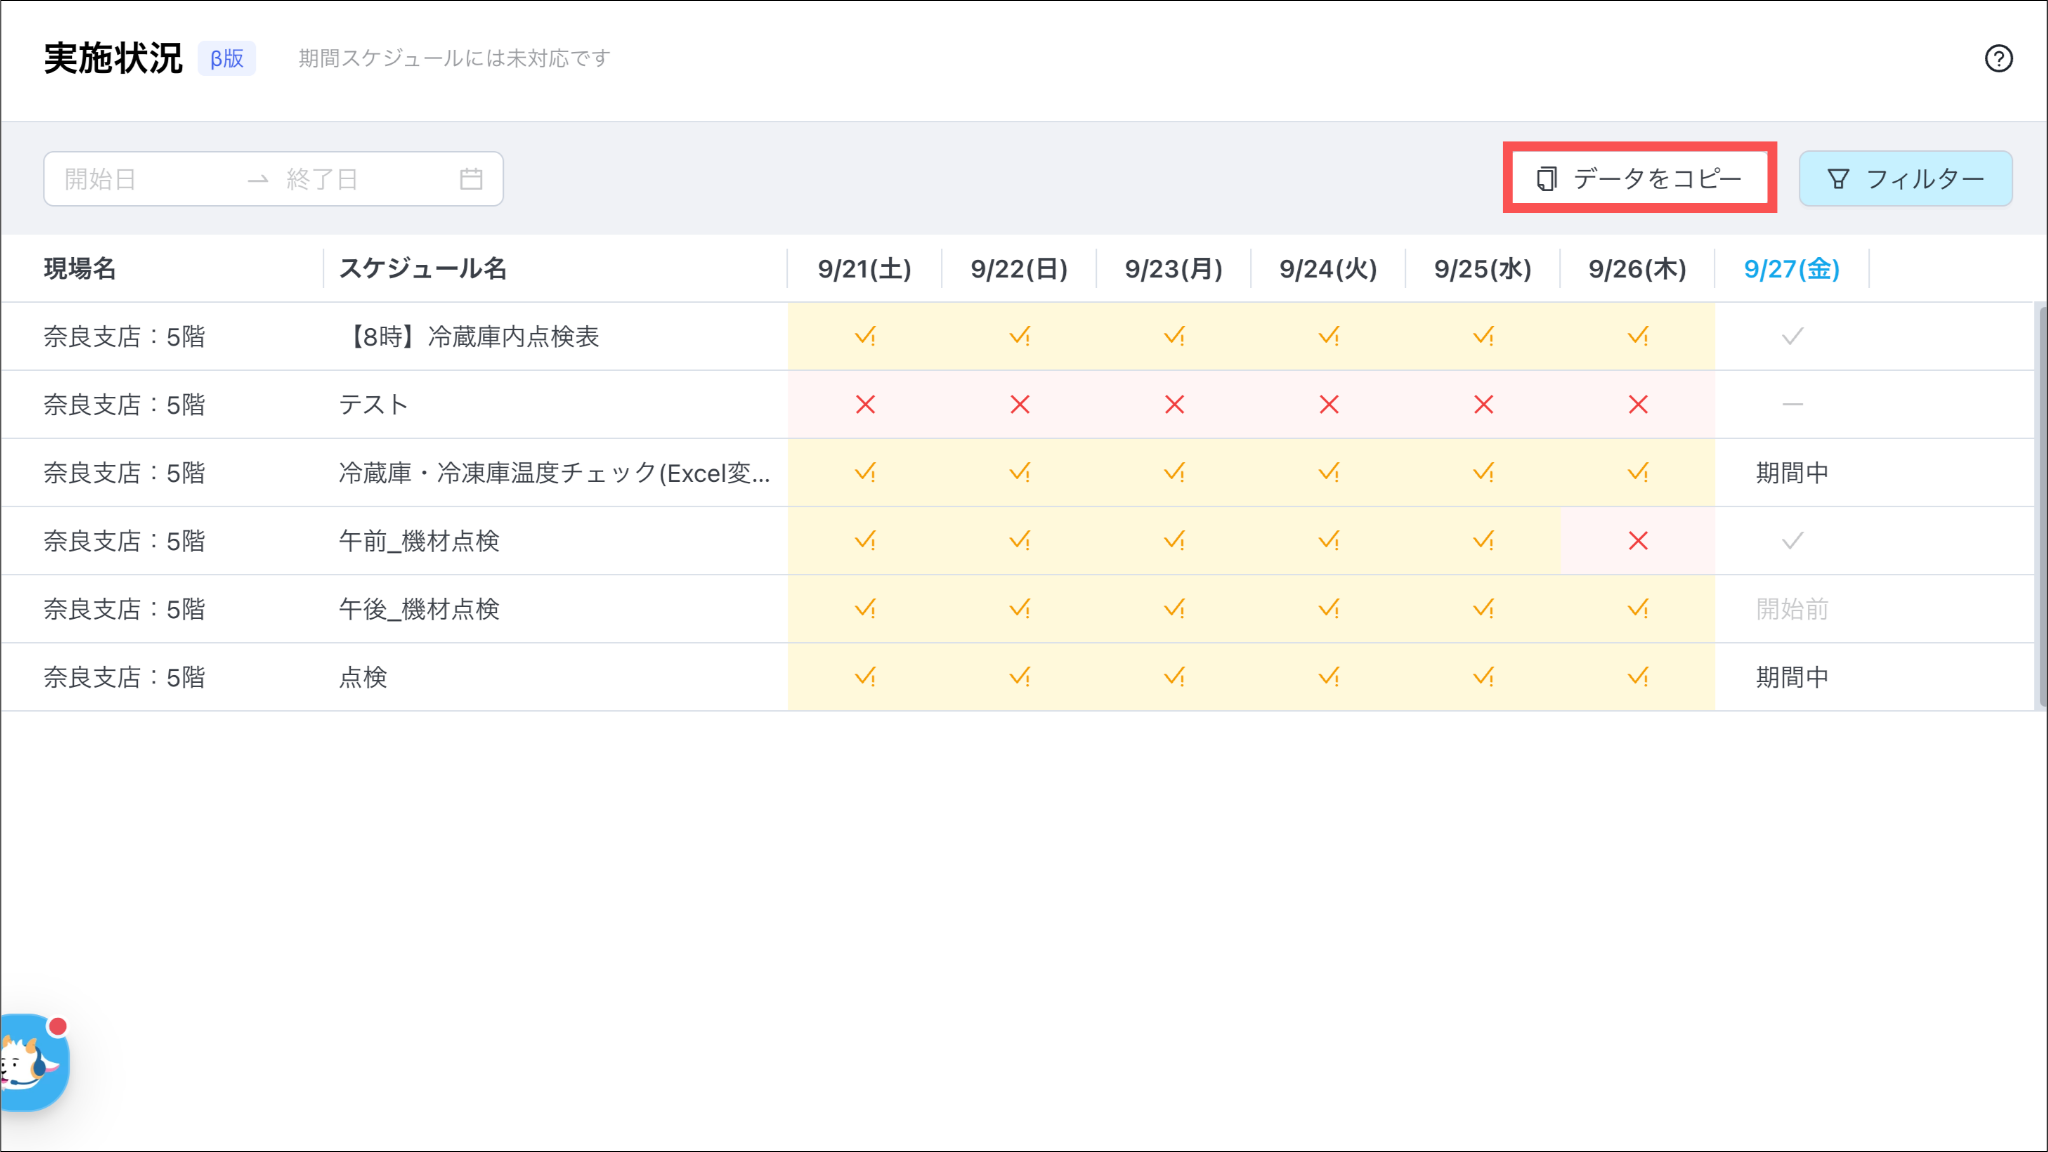Click the calendar icon in date range field
Viewport: 2048px width, 1152px height.
point(471,179)
